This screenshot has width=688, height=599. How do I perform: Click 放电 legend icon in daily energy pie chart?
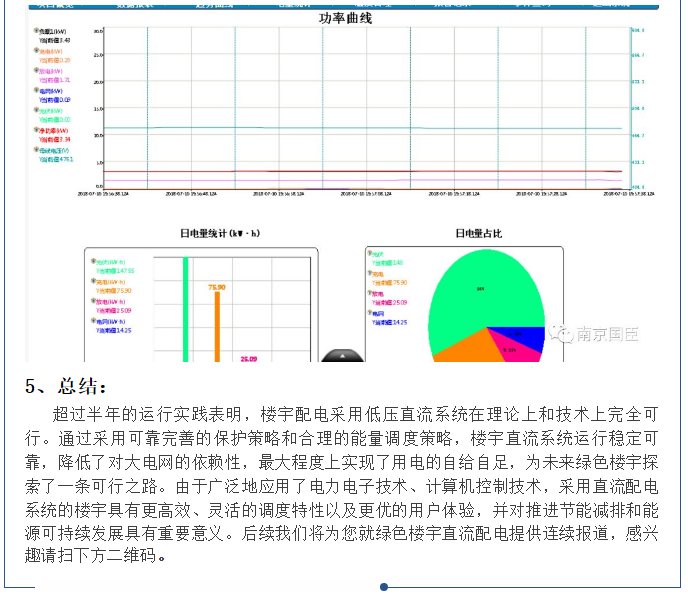tap(370, 294)
